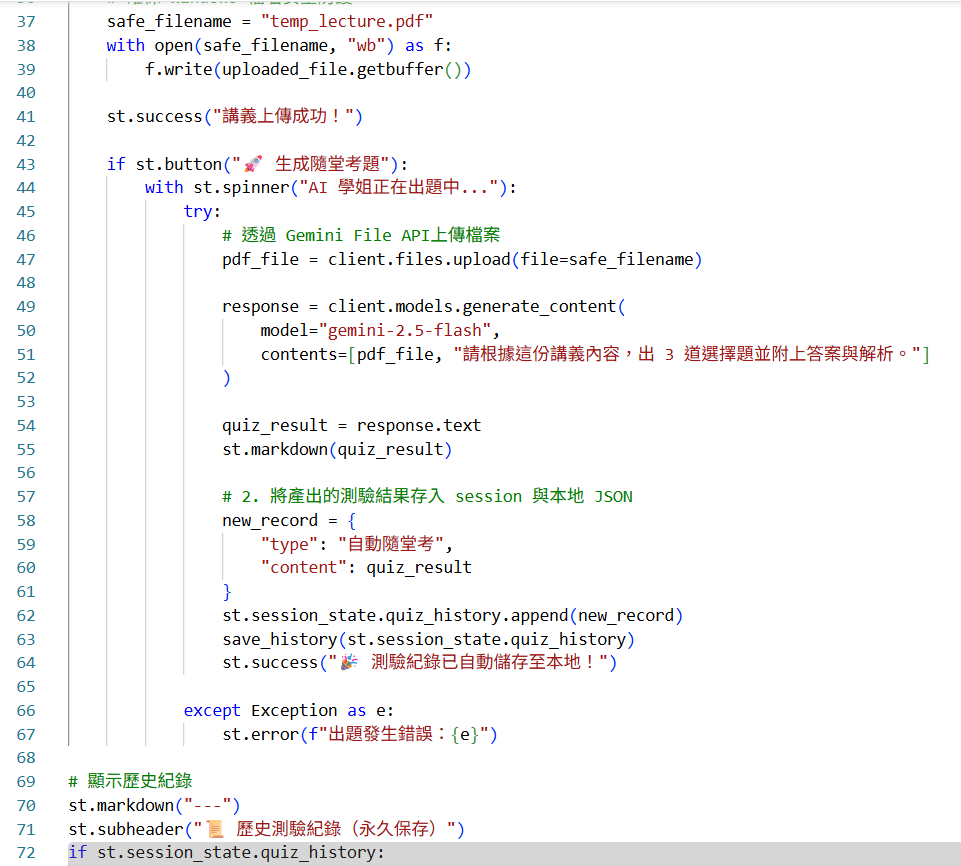The height and width of the screenshot is (866, 961).
Task: Click st.error on line 67
Action: [260, 734]
